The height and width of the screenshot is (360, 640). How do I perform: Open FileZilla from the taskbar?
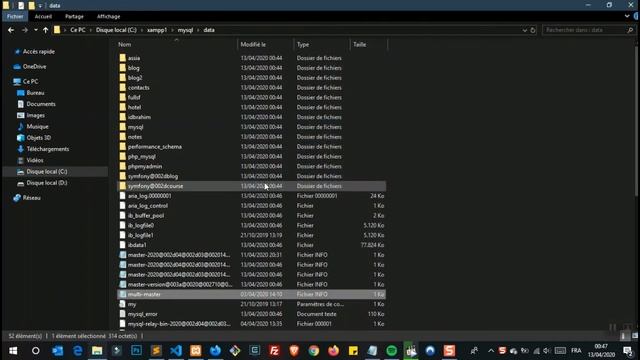tap(274, 351)
